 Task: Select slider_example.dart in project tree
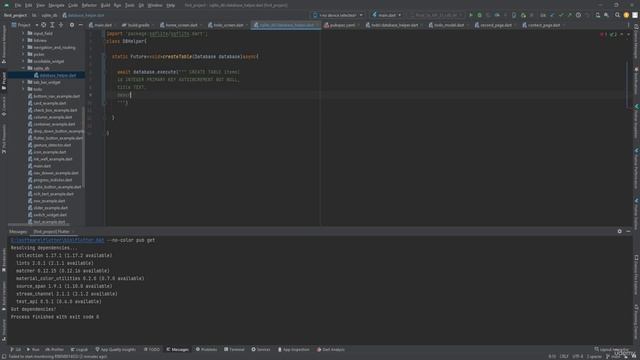pyautogui.click(x=47, y=208)
